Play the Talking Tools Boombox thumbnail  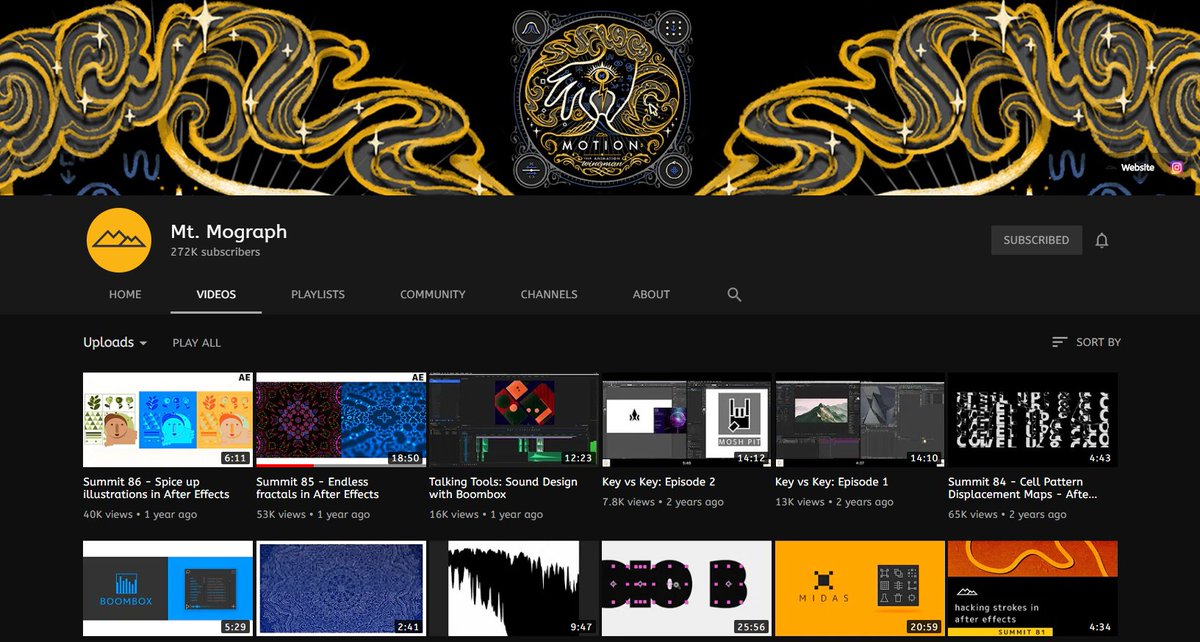(514, 420)
